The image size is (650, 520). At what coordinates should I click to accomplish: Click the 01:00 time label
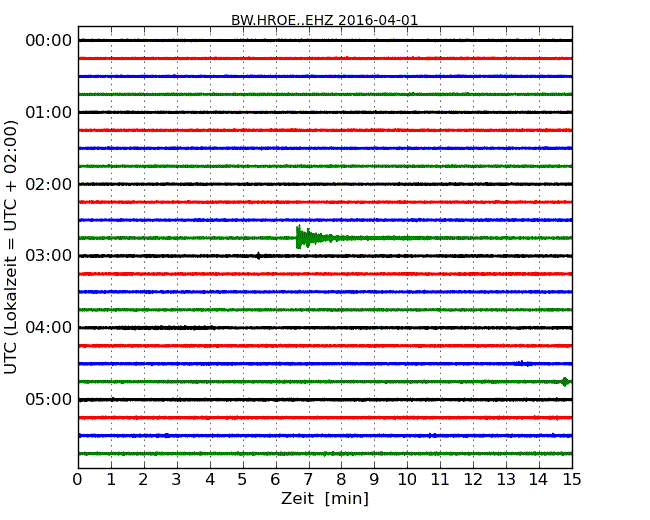coord(49,112)
